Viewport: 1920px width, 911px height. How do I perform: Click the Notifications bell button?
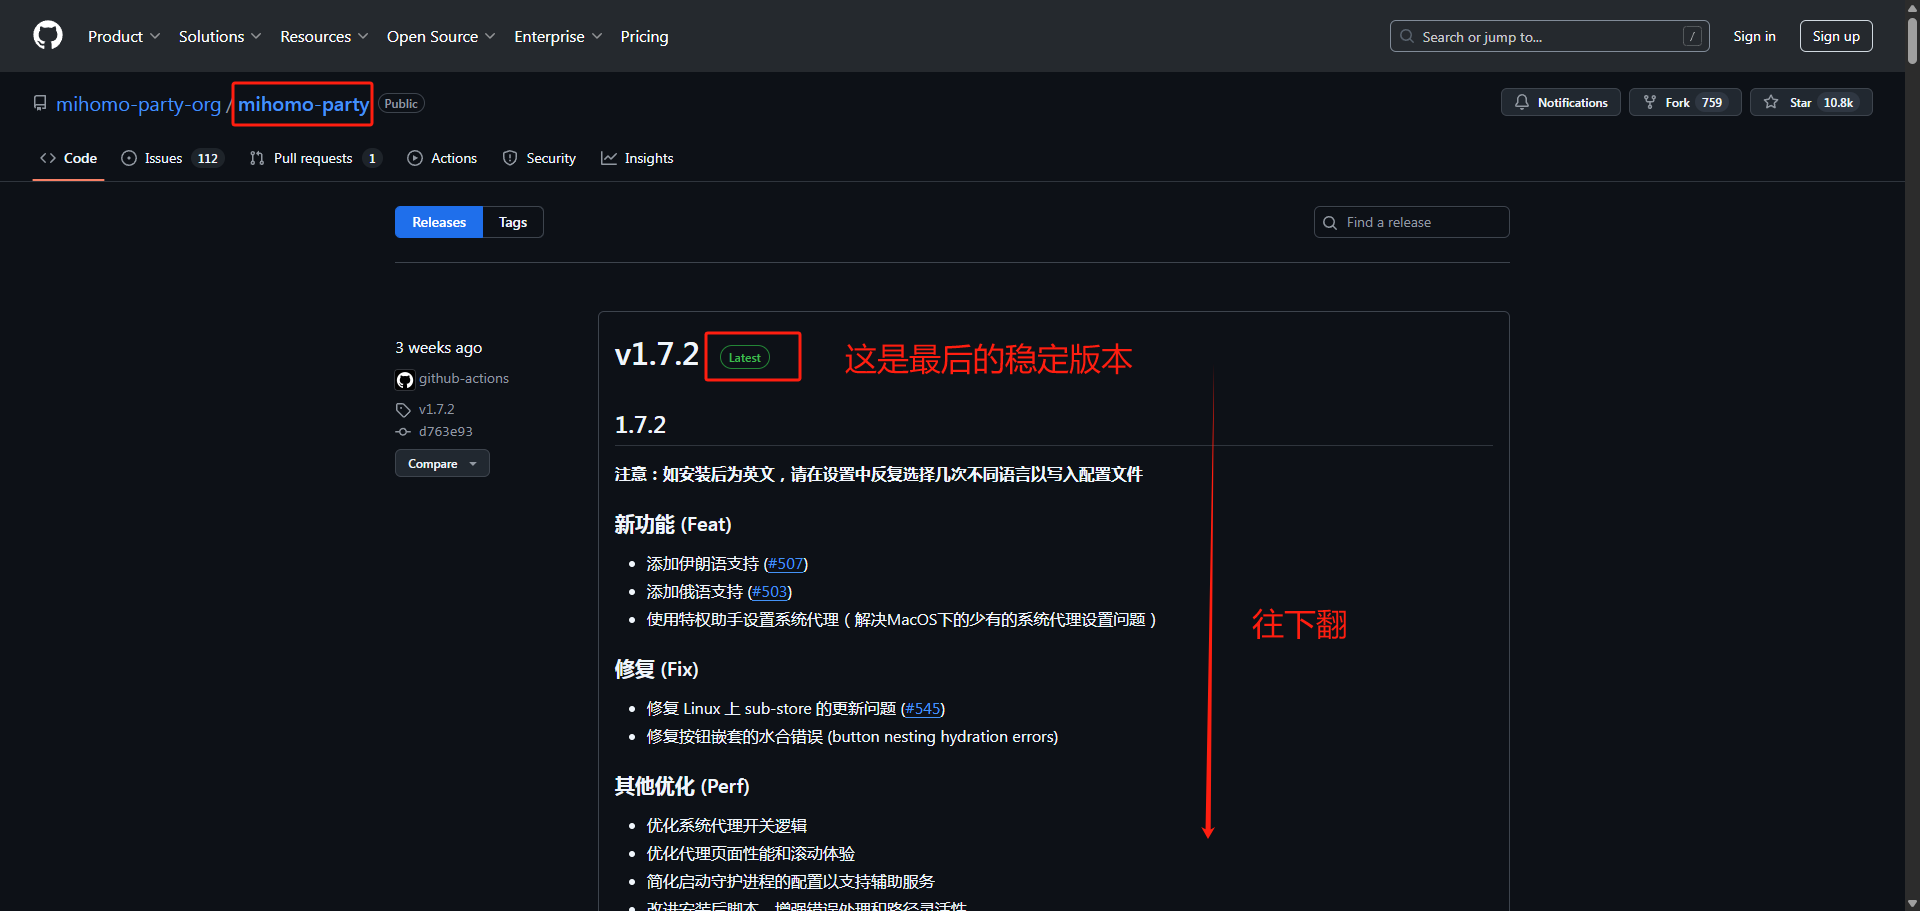[1560, 103]
